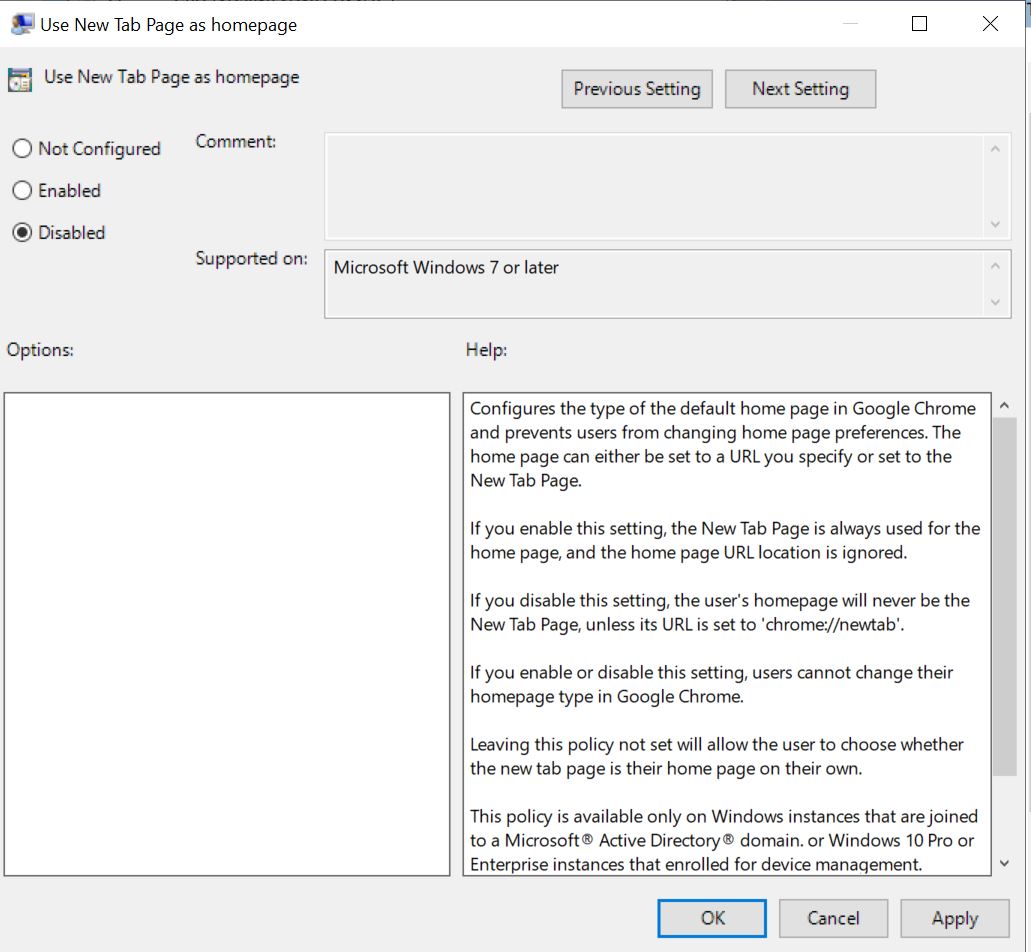
Task: Maximize the policy dialog window
Action: pyautogui.click(x=919, y=24)
